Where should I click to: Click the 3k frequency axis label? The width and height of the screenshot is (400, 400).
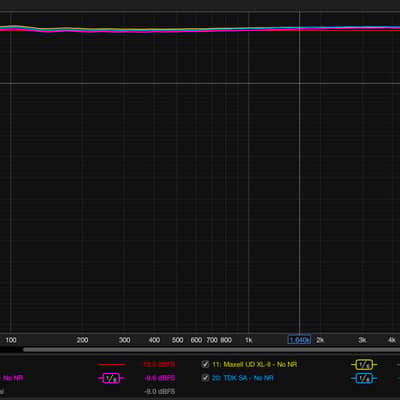pos(362,340)
